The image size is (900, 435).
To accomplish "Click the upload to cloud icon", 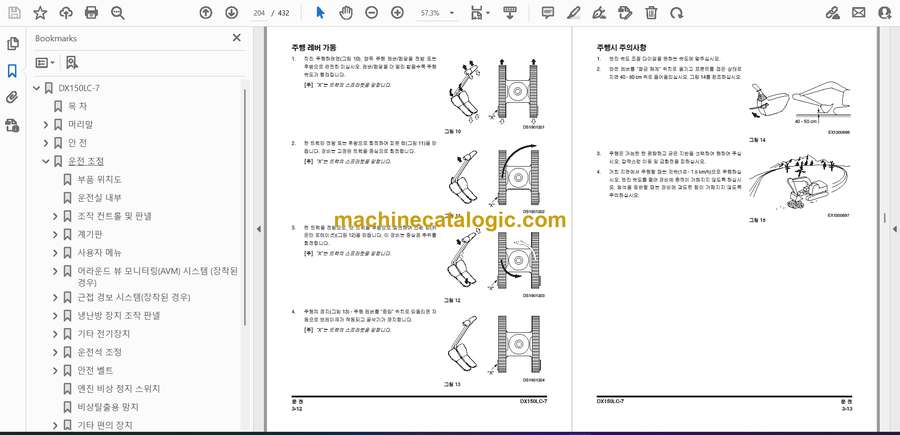I will tap(66, 13).
